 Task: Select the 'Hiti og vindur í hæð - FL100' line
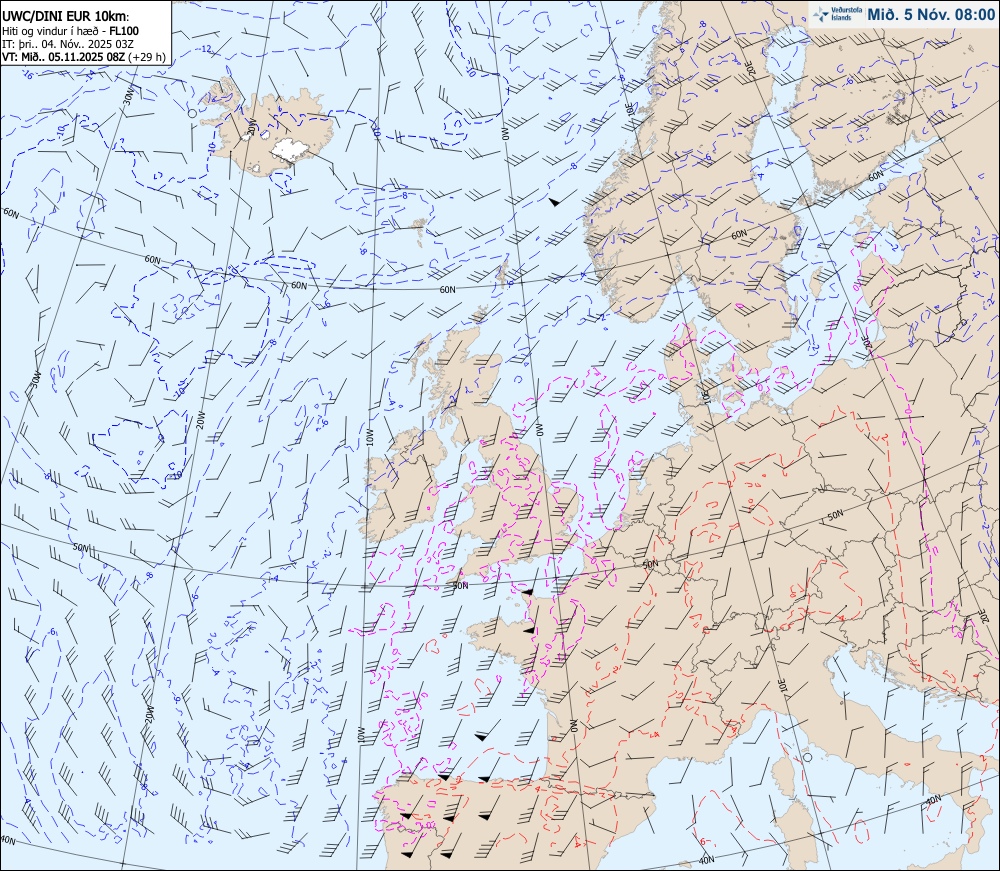click(x=71, y=31)
